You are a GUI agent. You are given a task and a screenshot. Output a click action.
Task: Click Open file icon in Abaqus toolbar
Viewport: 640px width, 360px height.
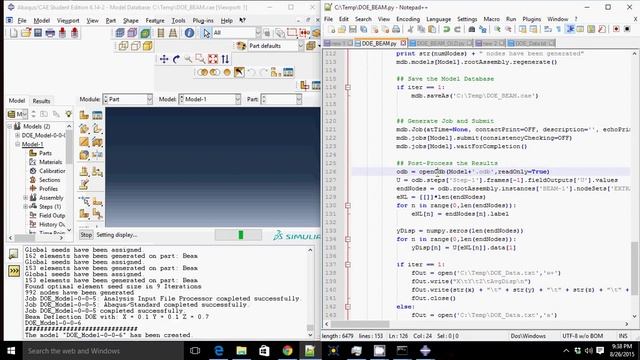[x=26, y=33]
